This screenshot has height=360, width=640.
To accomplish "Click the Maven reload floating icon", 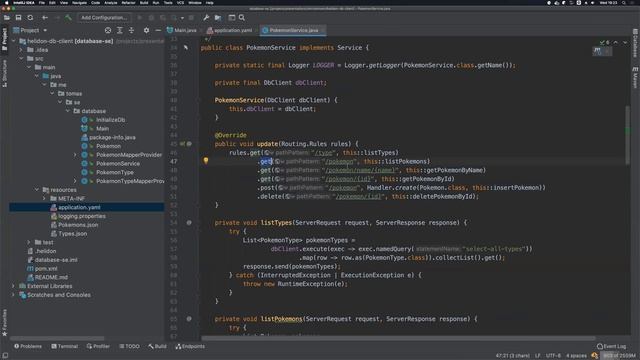I will click(598, 51).
